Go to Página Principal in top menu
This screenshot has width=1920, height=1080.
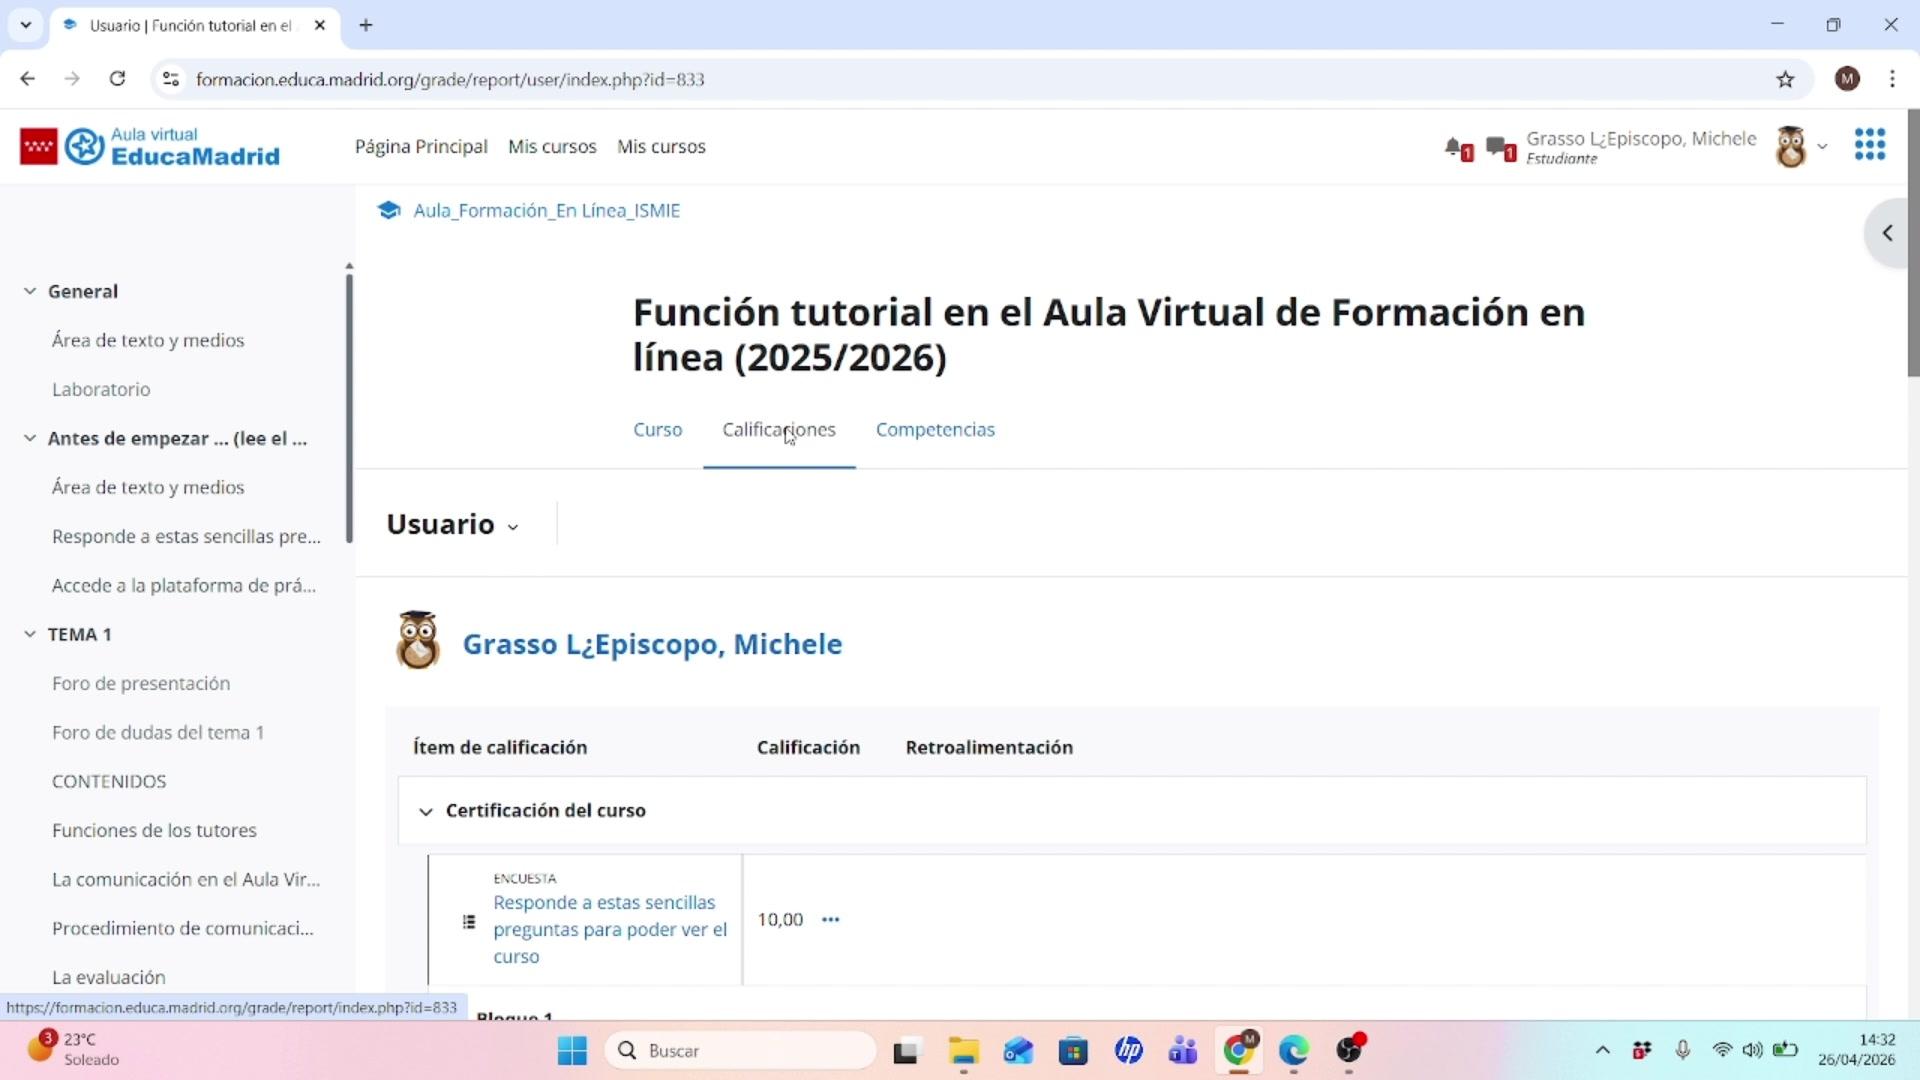tap(421, 146)
